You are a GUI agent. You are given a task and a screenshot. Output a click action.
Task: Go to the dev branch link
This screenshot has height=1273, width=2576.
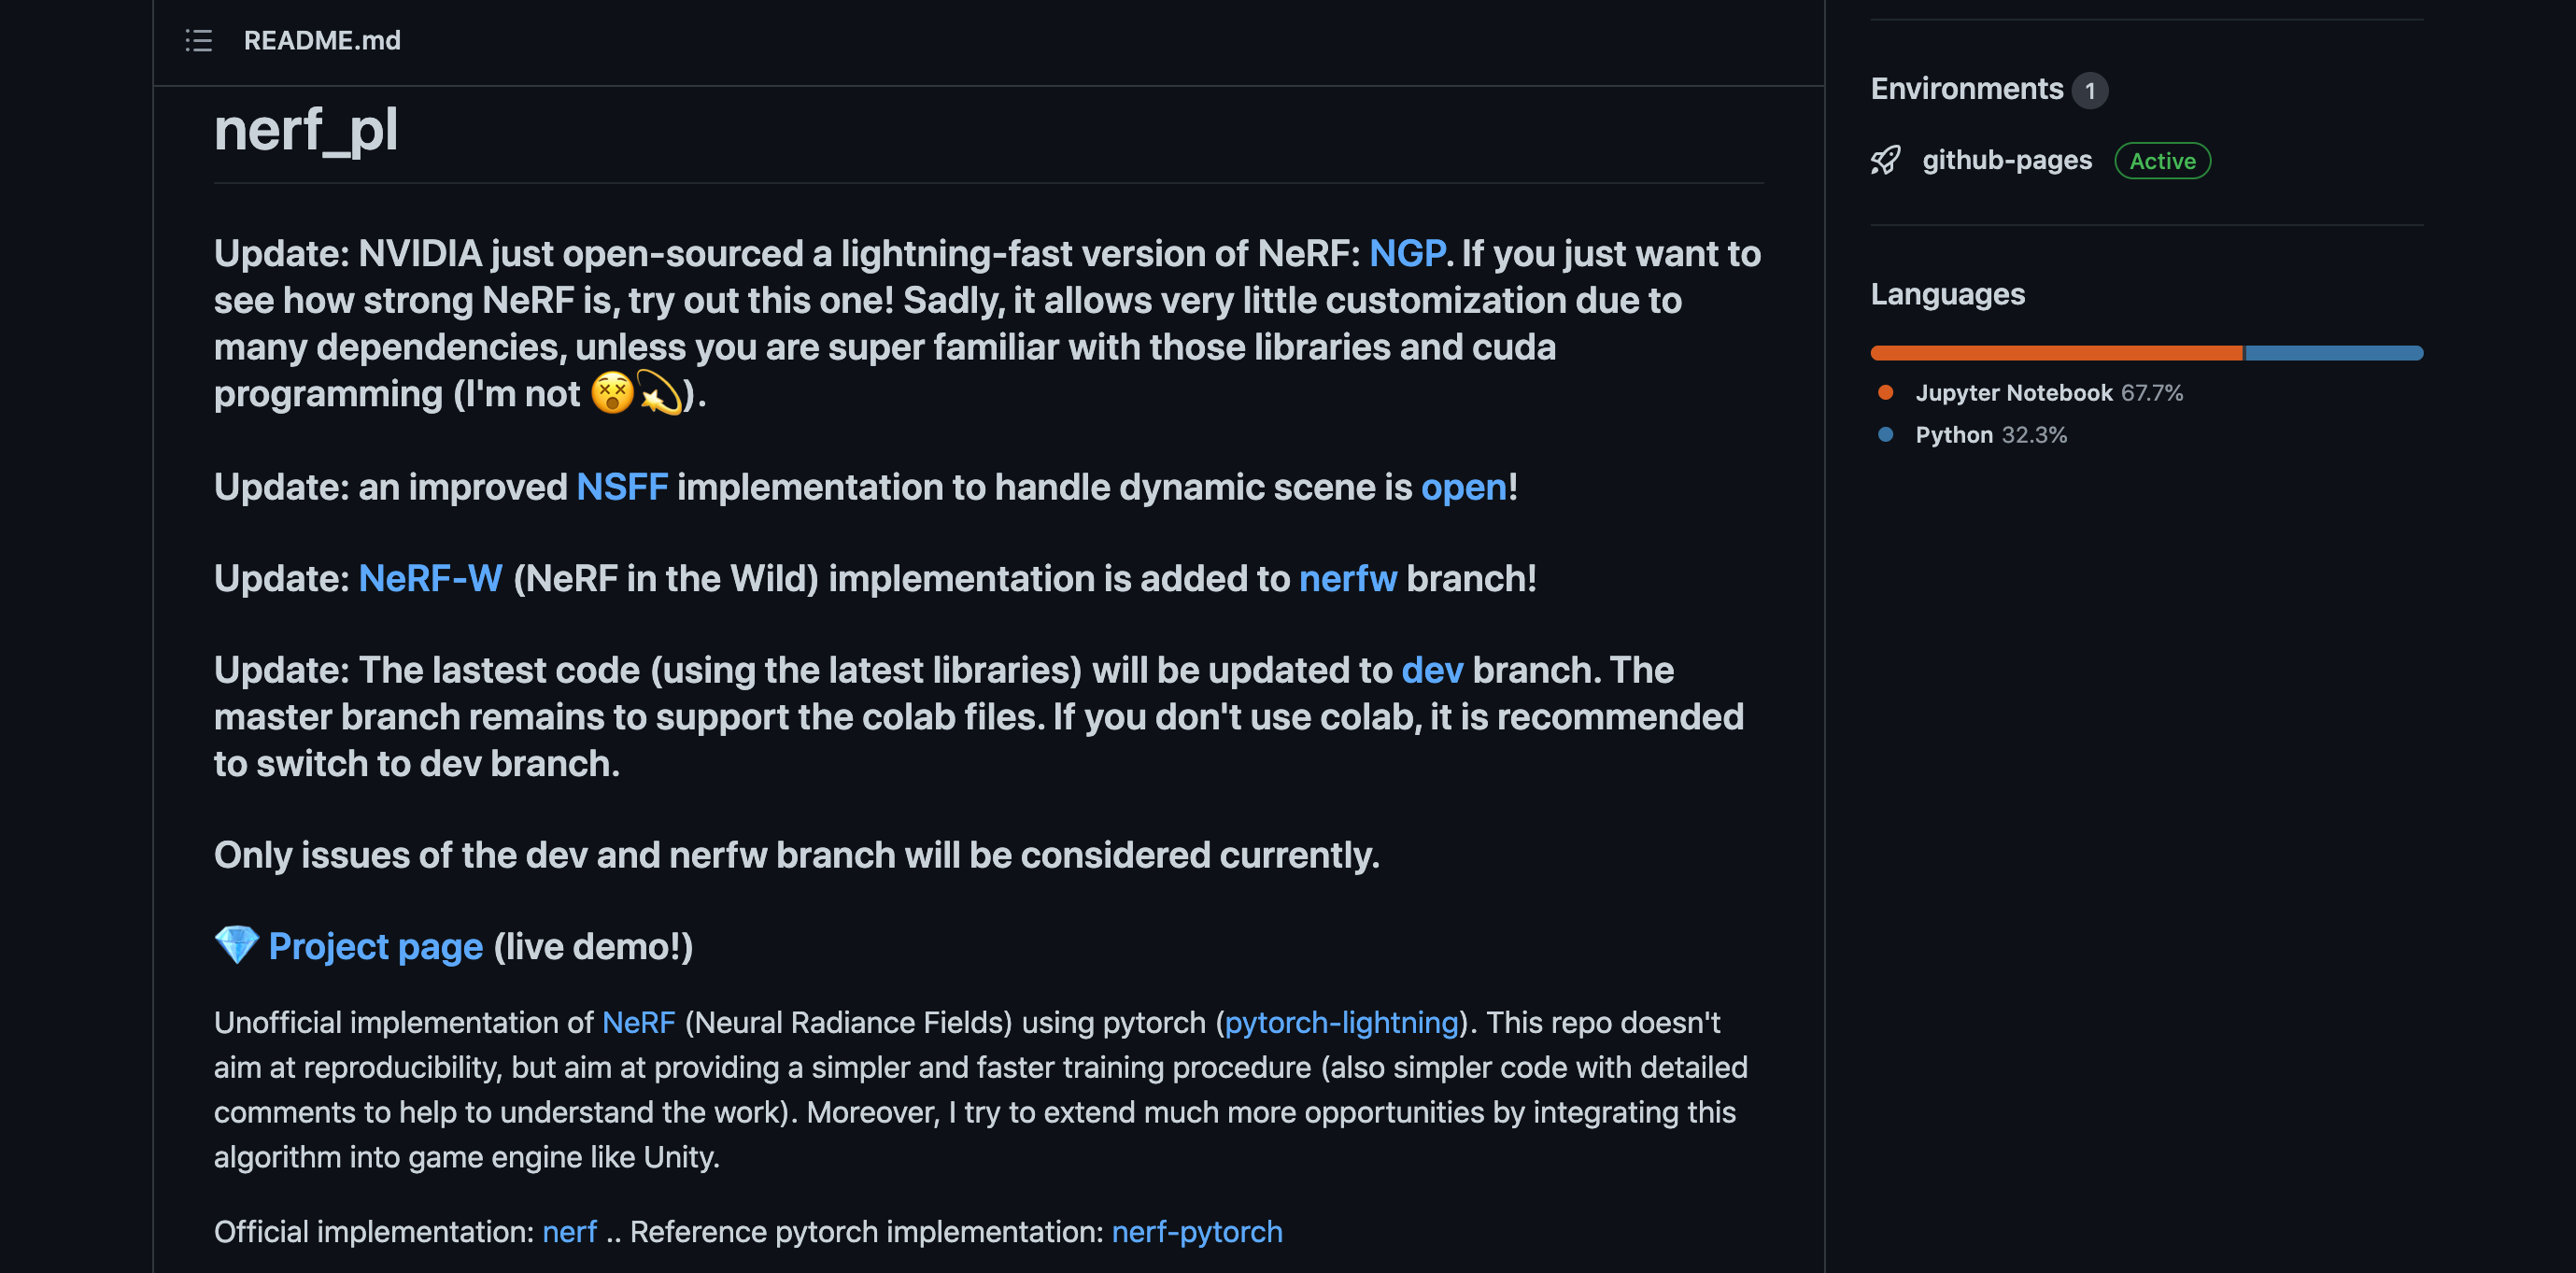[x=1432, y=670]
